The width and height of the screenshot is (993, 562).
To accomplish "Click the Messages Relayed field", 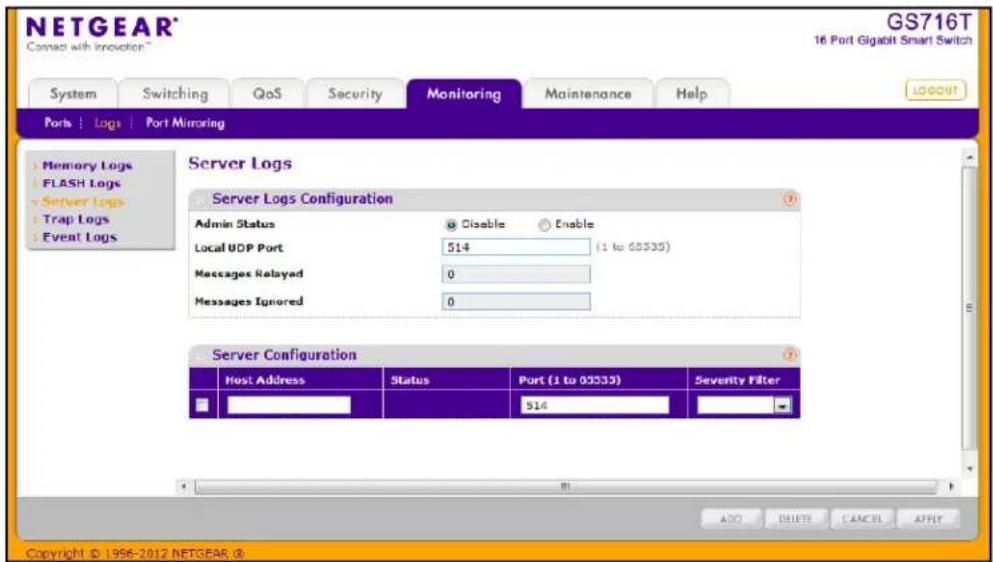I will pyautogui.click(x=515, y=274).
